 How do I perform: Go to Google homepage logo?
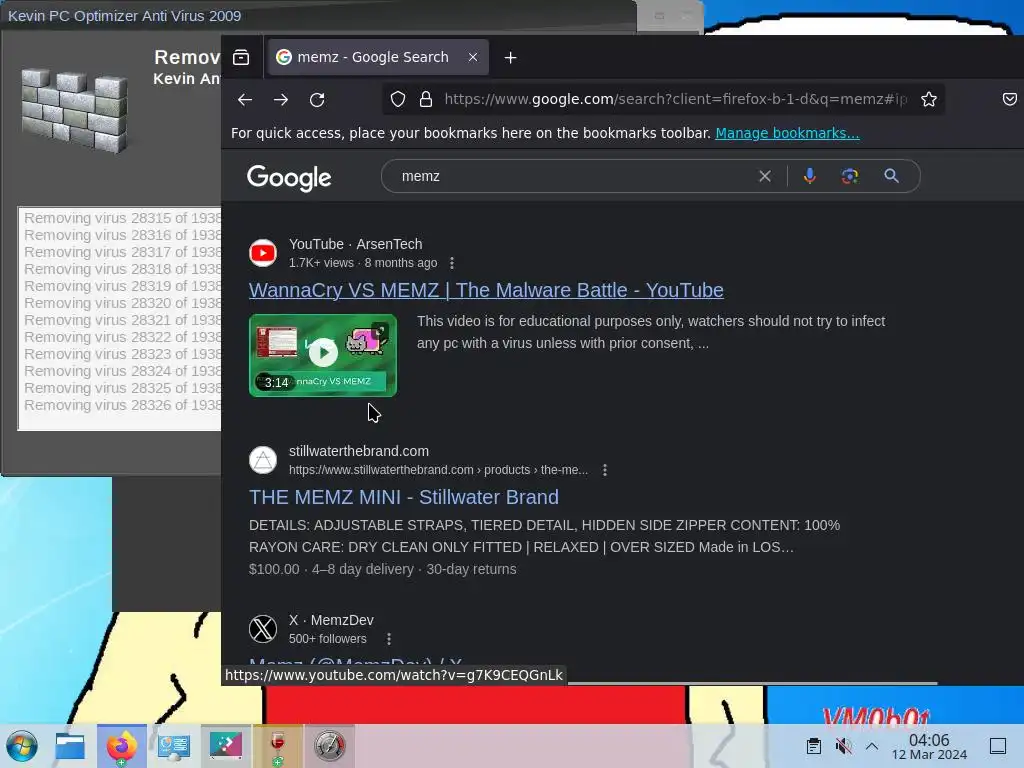click(x=289, y=178)
